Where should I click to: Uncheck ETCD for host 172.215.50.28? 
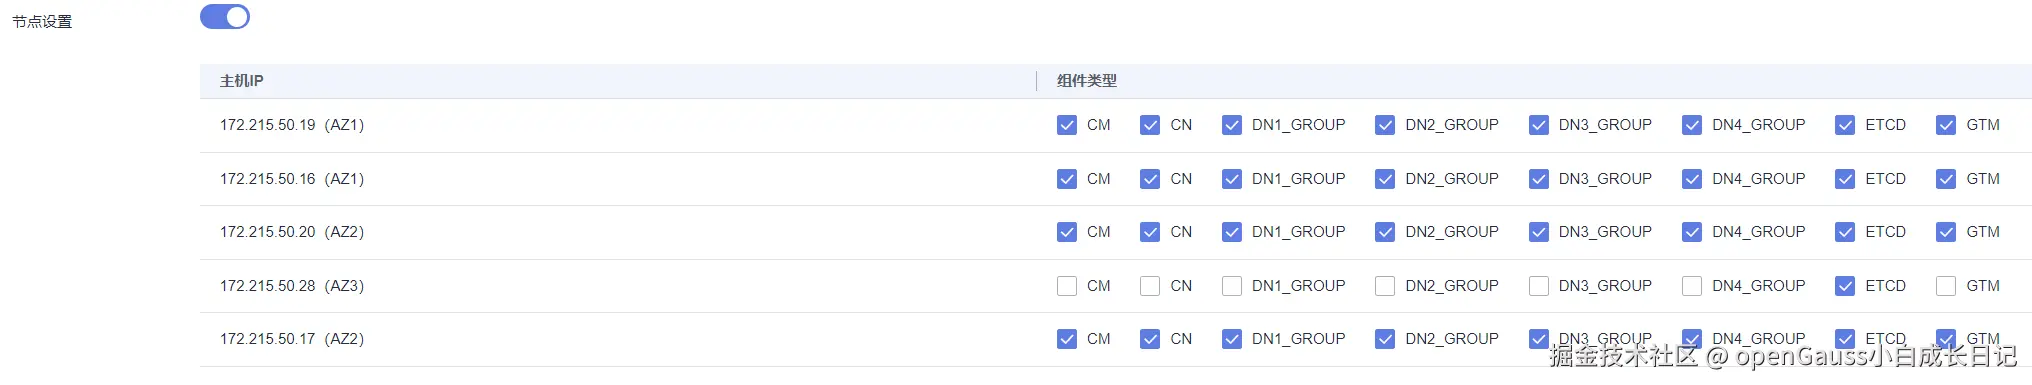click(1845, 286)
